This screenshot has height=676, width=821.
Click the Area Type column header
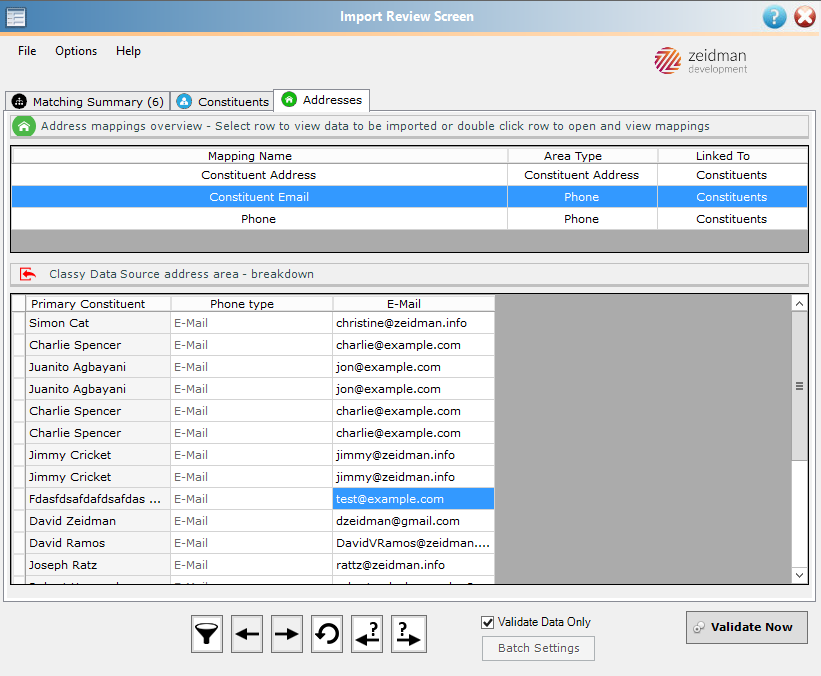click(x=582, y=156)
